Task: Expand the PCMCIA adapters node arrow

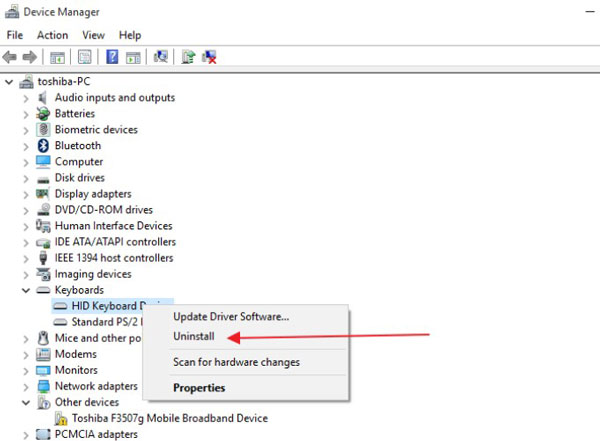Action: [x=26, y=435]
